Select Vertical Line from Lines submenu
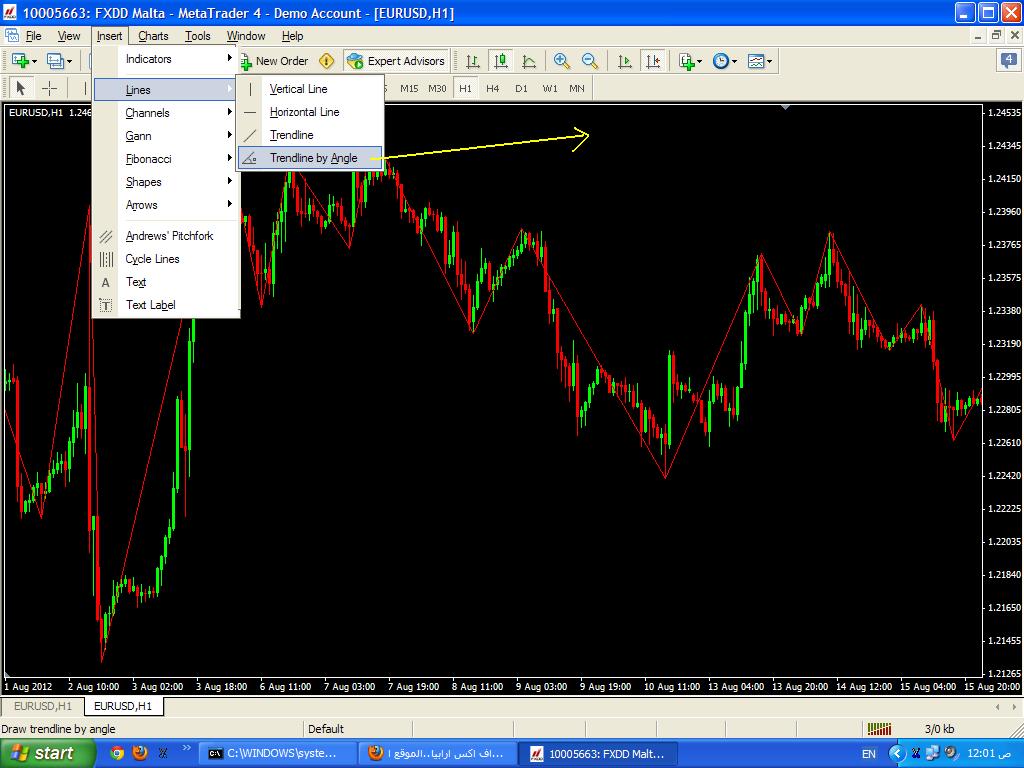 pyautogui.click(x=310, y=89)
